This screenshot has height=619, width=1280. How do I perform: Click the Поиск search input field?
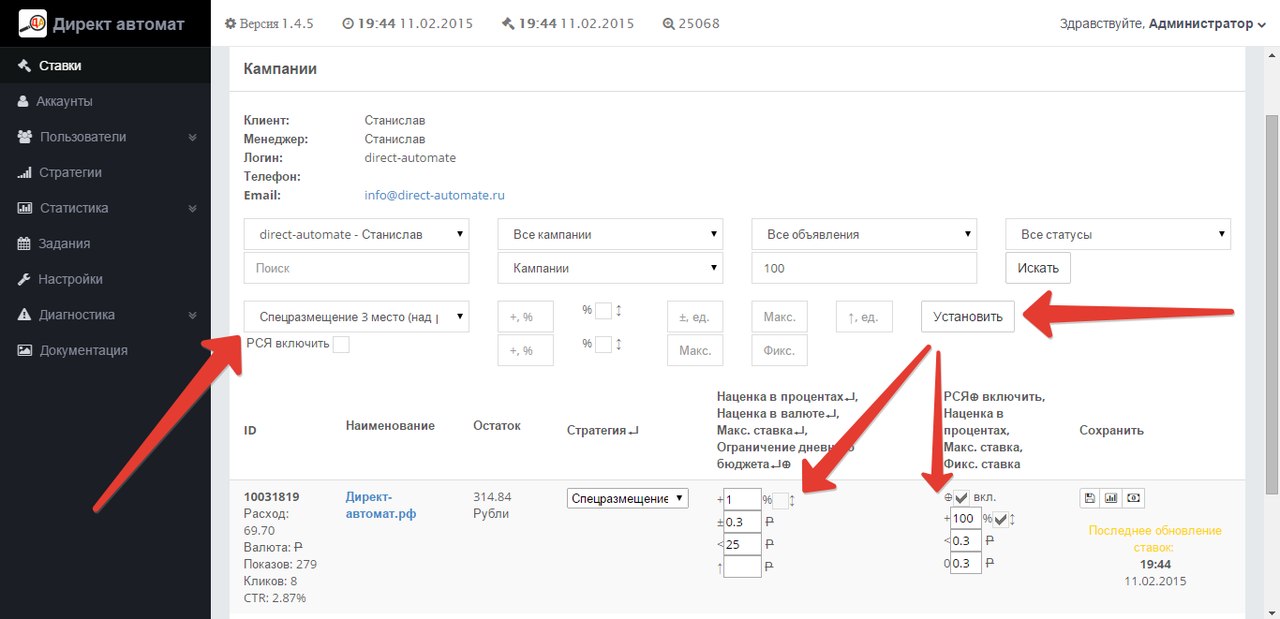pyautogui.click(x=356, y=268)
